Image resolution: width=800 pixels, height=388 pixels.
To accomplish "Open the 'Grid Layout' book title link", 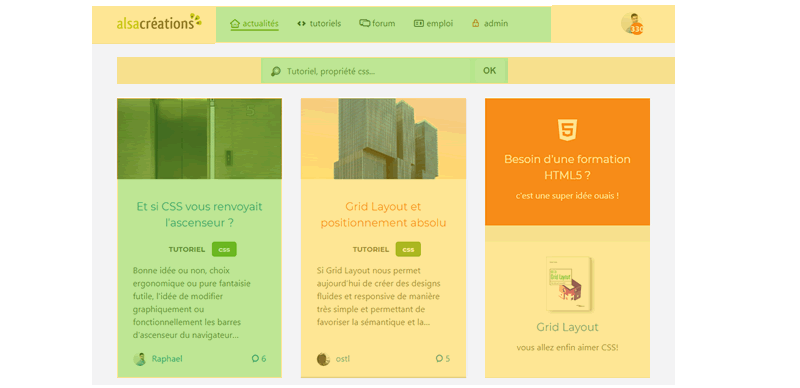I will [x=567, y=327].
